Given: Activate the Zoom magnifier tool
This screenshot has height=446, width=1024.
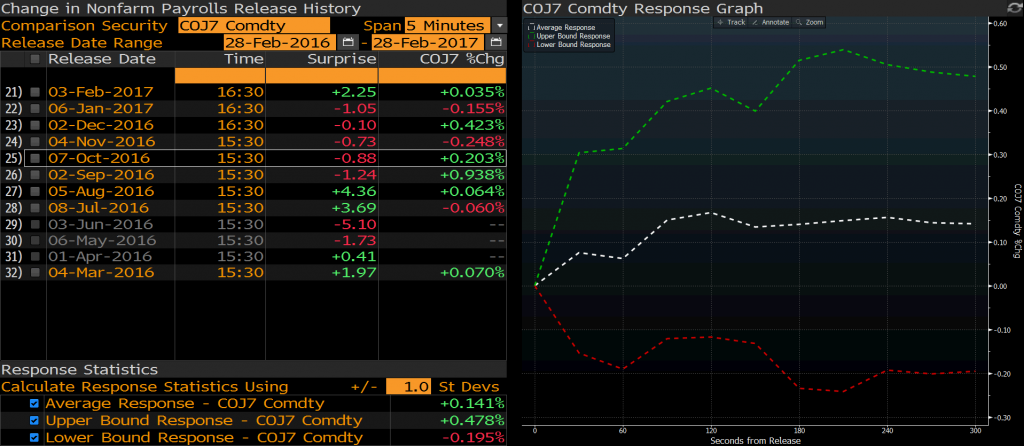Looking at the screenshot, I should coord(809,22).
